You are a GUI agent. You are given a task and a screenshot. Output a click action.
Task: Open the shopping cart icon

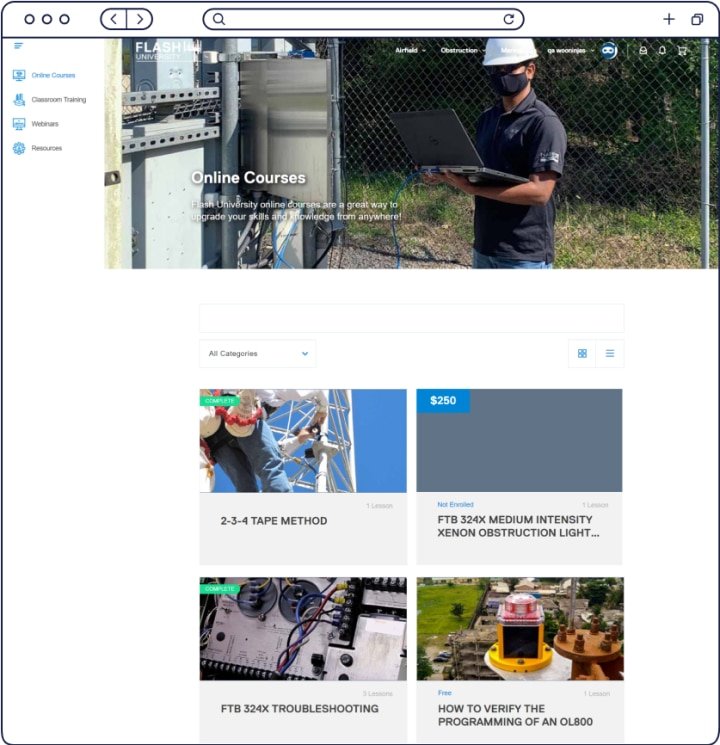[682, 50]
